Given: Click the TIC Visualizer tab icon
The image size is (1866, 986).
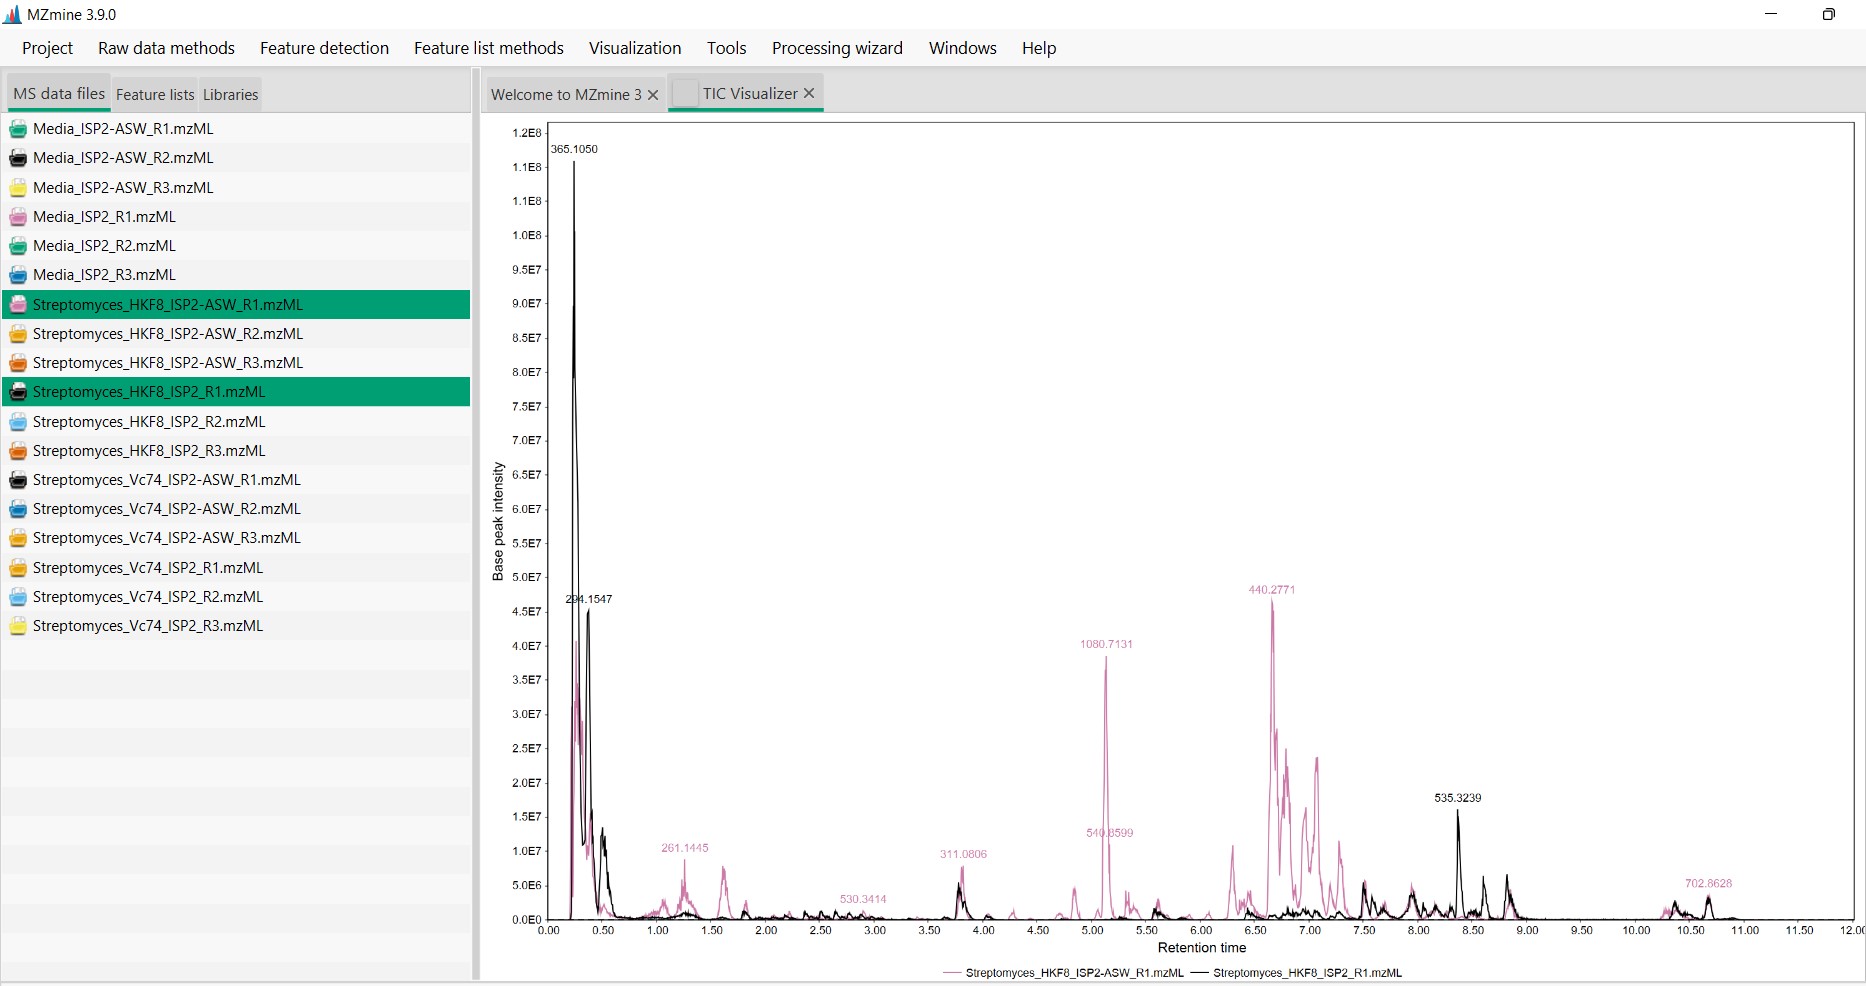Looking at the screenshot, I should pyautogui.click(x=686, y=93).
